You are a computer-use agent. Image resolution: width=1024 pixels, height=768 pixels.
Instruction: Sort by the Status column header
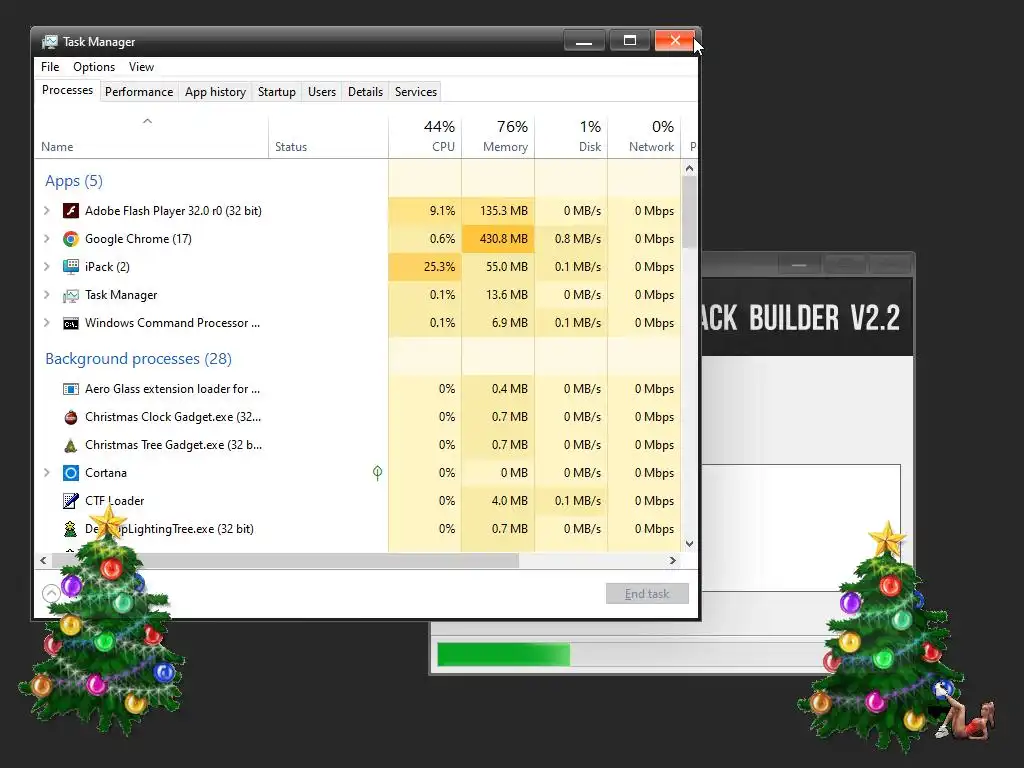point(328,137)
